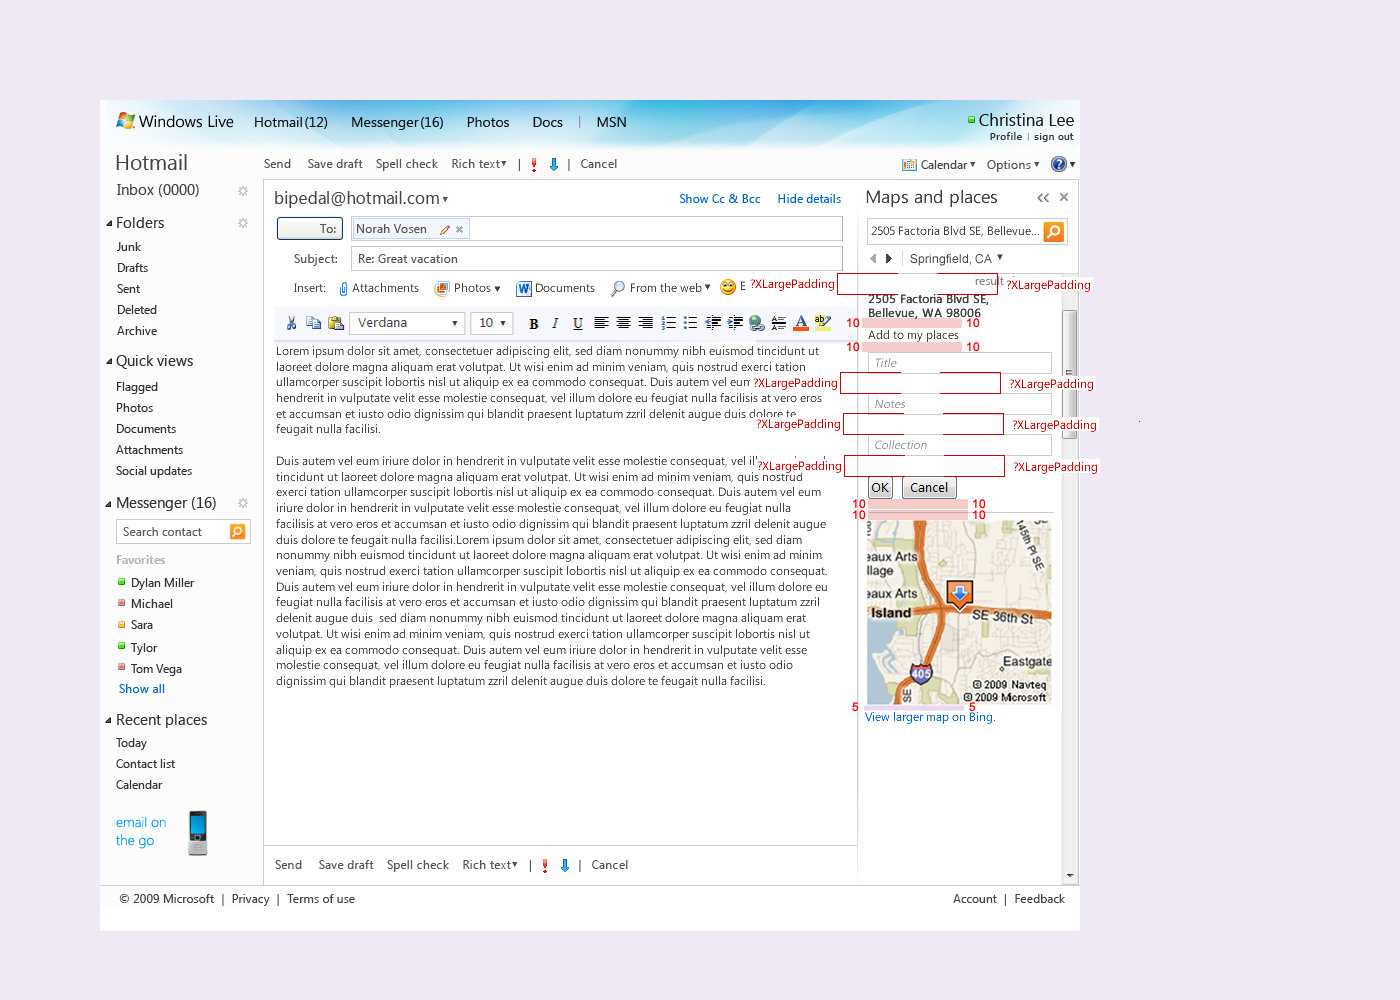This screenshot has height=1000, width=1400.
Task: Open the Photos tab in header
Action: click(x=488, y=122)
